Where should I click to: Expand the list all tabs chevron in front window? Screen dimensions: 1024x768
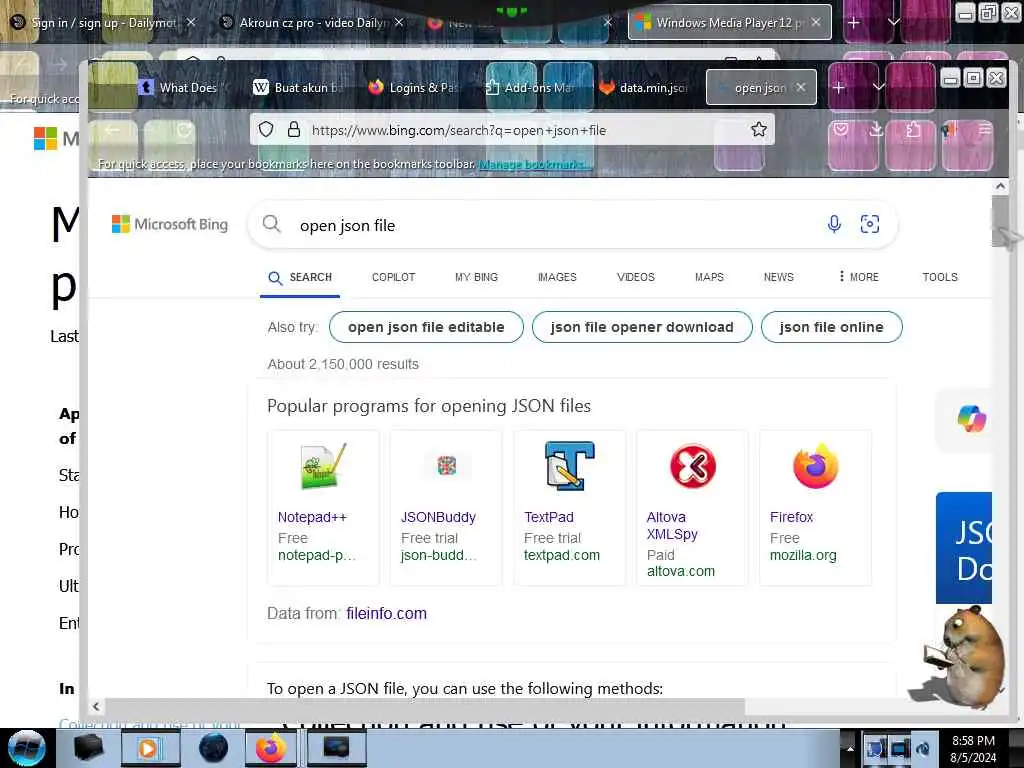coord(878,87)
